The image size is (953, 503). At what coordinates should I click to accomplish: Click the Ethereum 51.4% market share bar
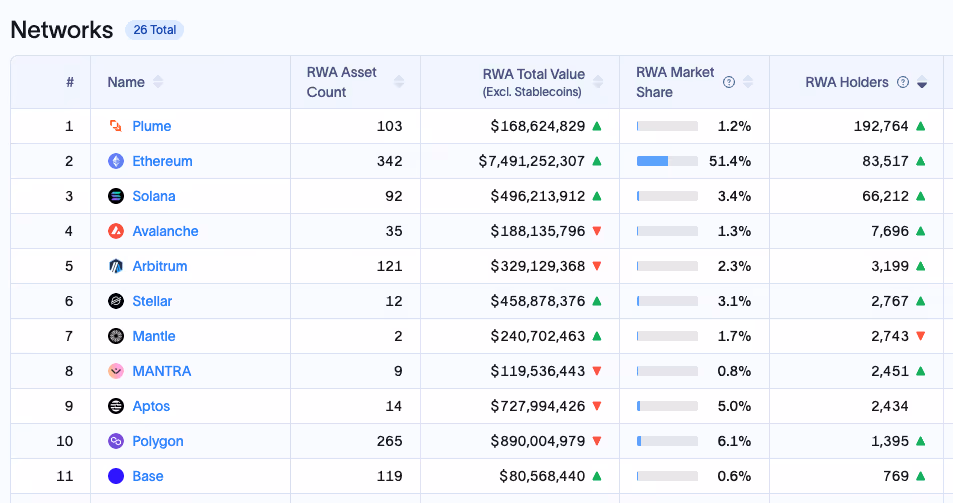coord(667,161)
